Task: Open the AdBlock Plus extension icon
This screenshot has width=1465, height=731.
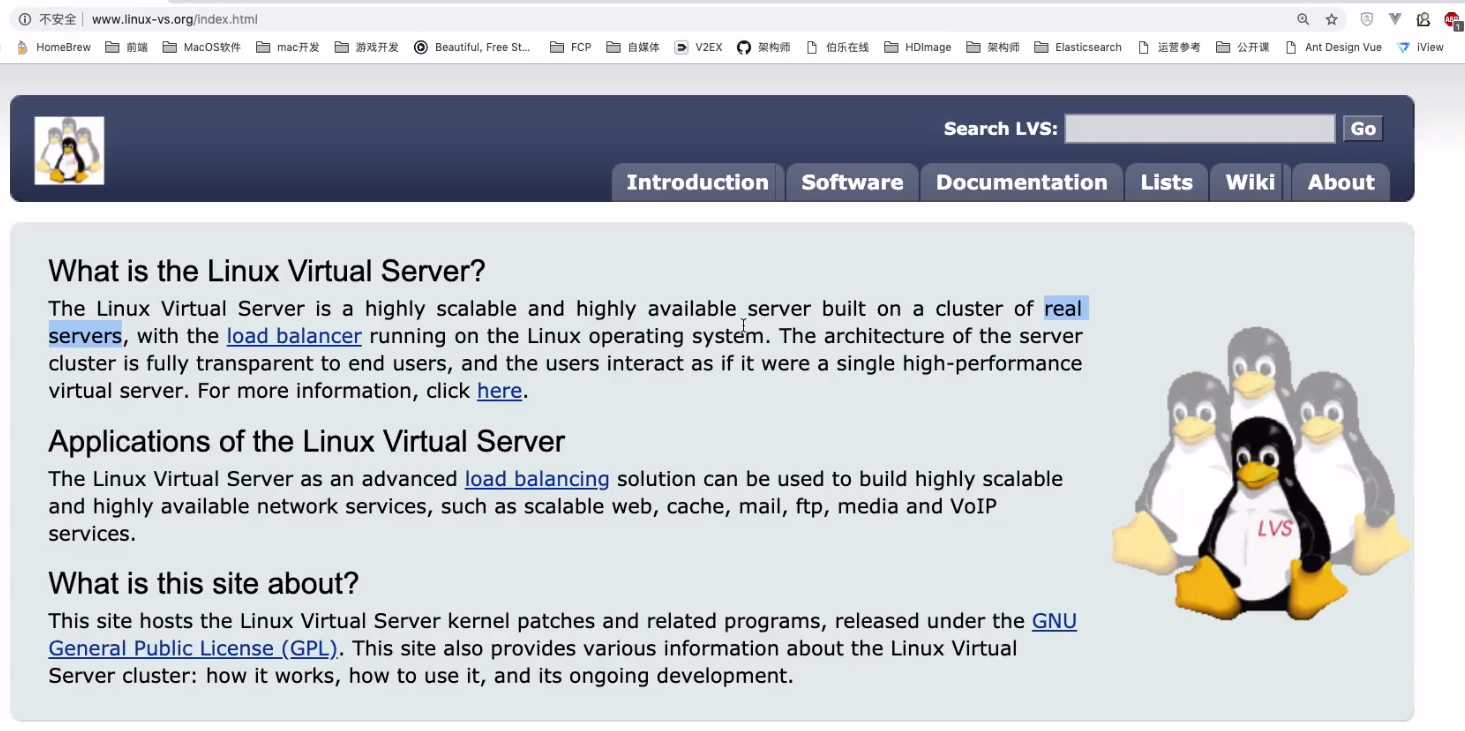Action: [x=1452, y=19]
